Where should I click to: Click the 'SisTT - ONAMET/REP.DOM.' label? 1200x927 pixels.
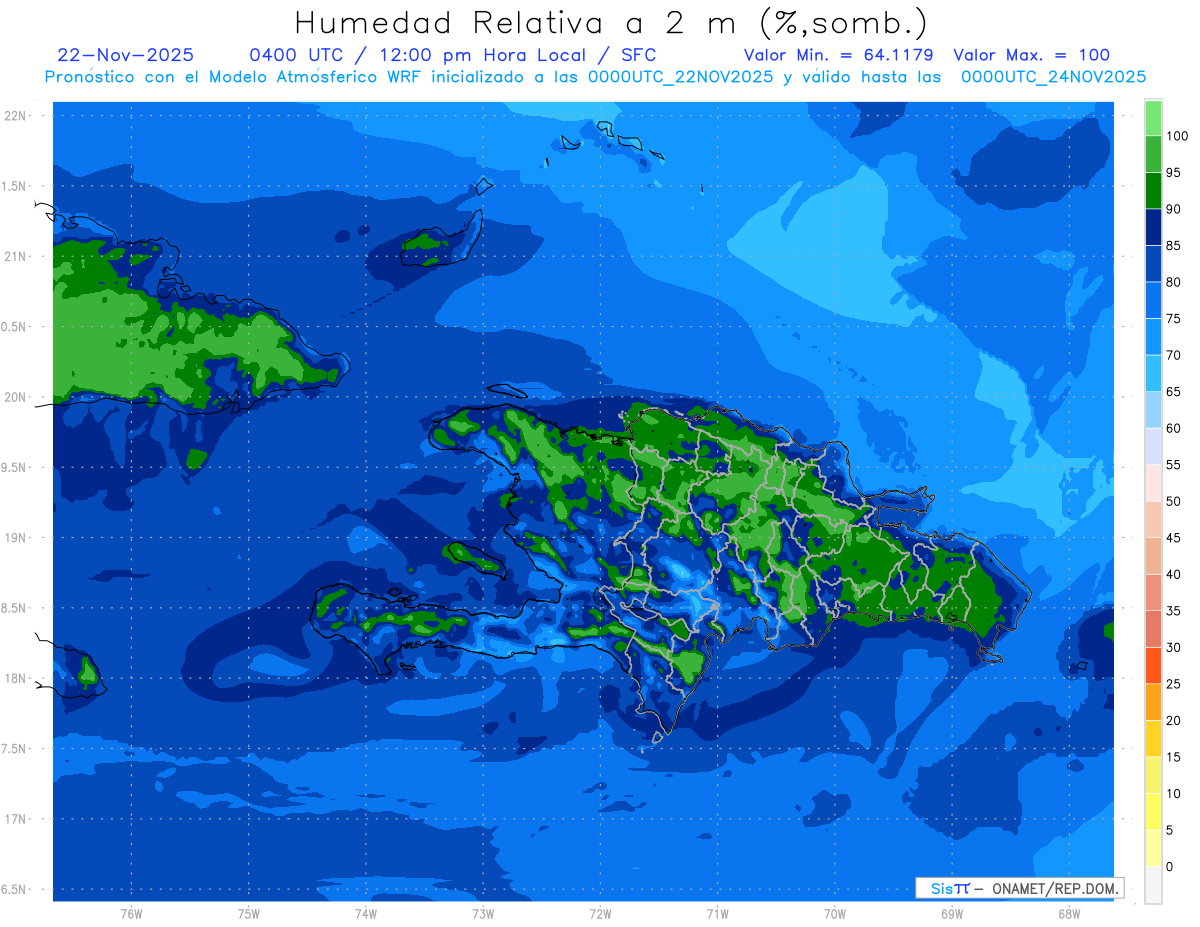tap(1019, 888)
